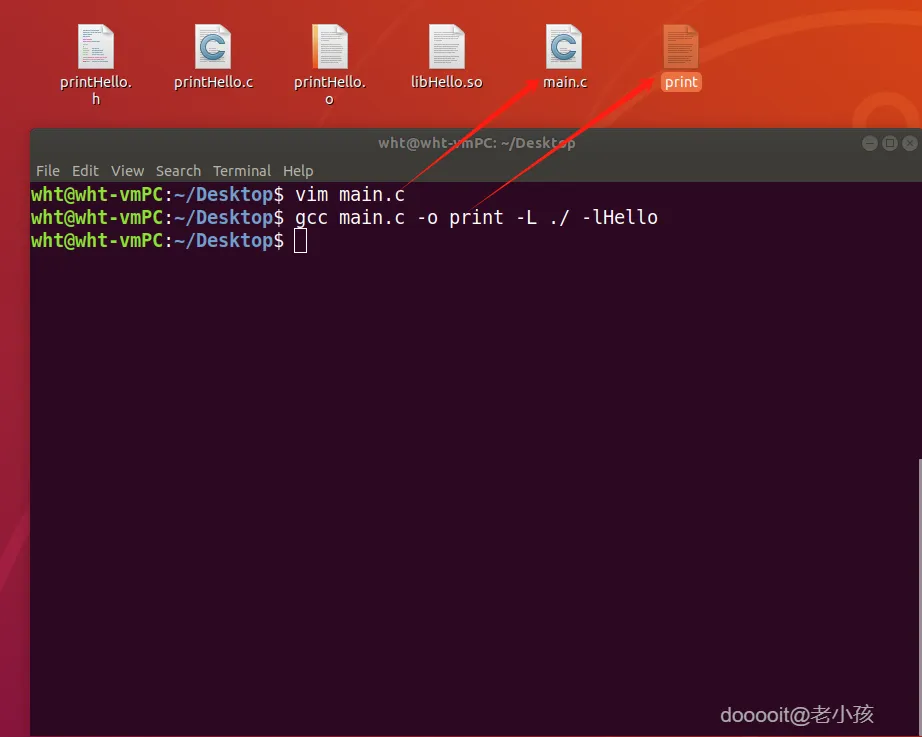Select the printHello.o file icon
922x737 pixels.
(330, 46)
